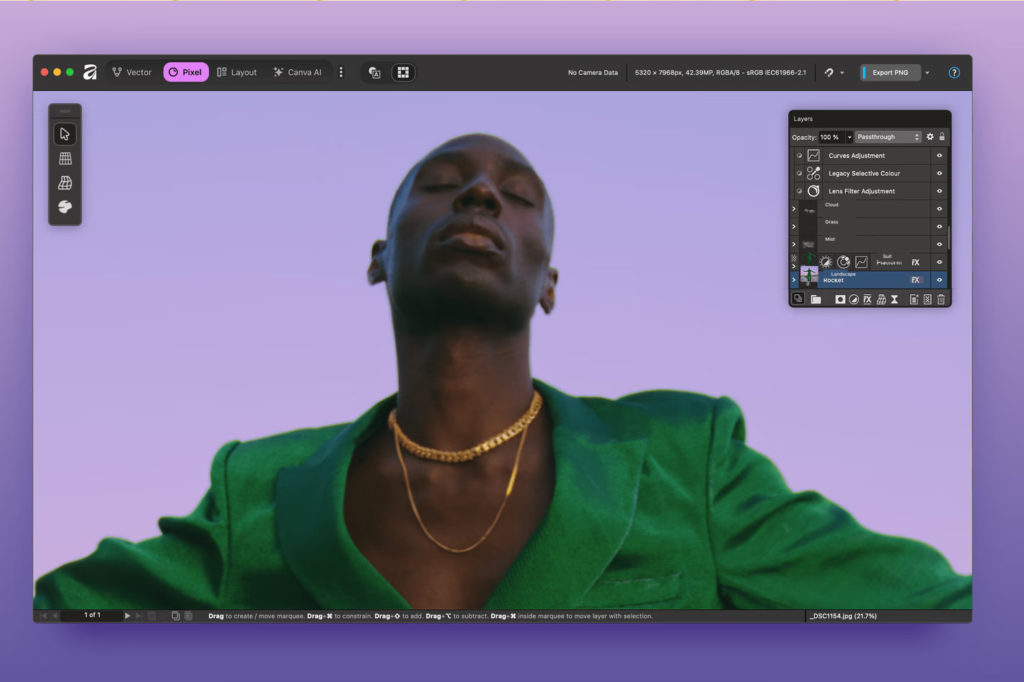This screenshot has height=682, width=1024.
Task: Add a mask layer from Layers panel
Action: click(840, 299)
